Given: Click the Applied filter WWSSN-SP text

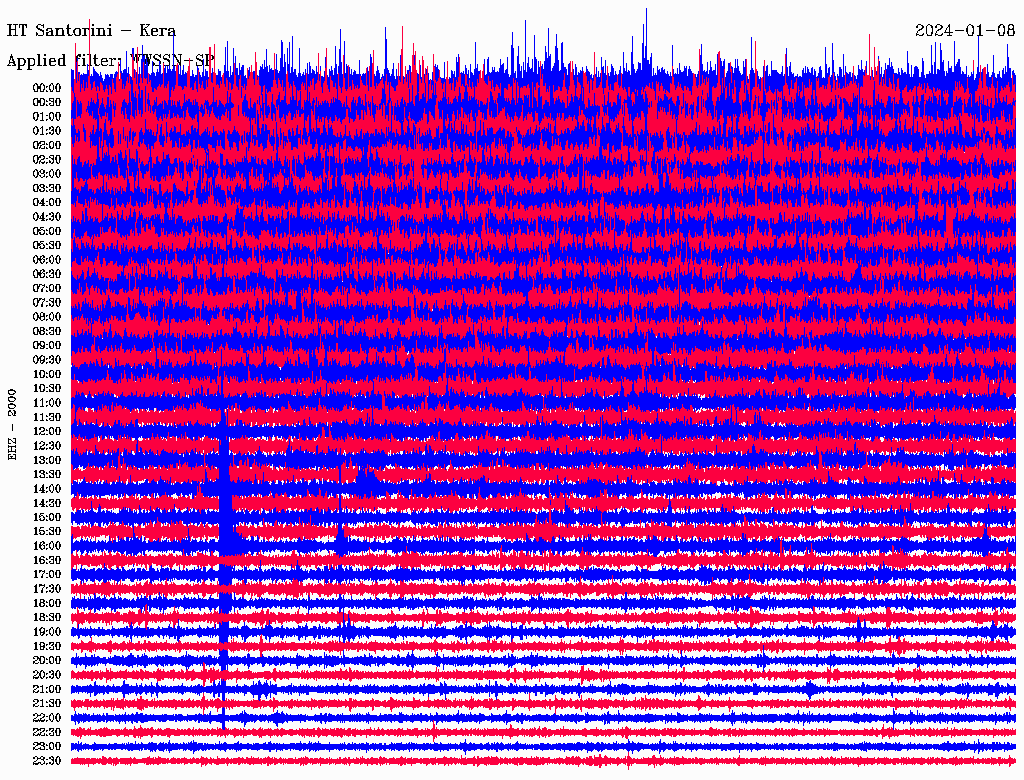Looking at the screenshot, I should pyautogui.click(x=110, y=61).
